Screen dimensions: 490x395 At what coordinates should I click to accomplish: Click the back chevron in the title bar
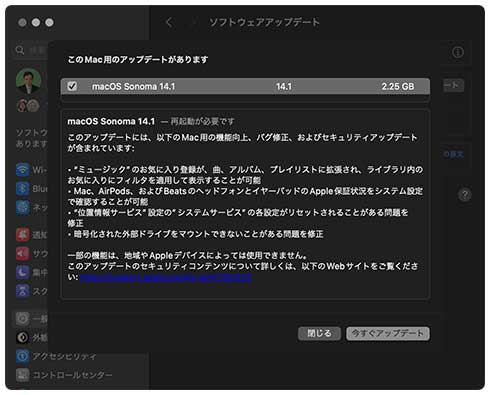click(x=169, y=23)
